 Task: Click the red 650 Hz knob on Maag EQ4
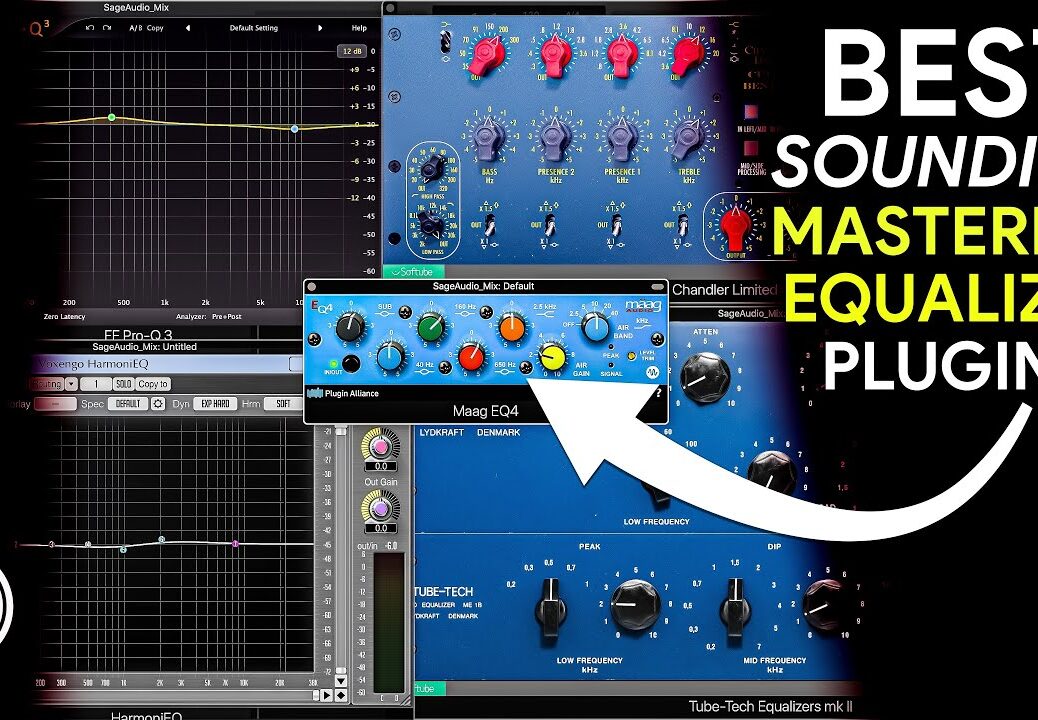[x=471, y=357]
